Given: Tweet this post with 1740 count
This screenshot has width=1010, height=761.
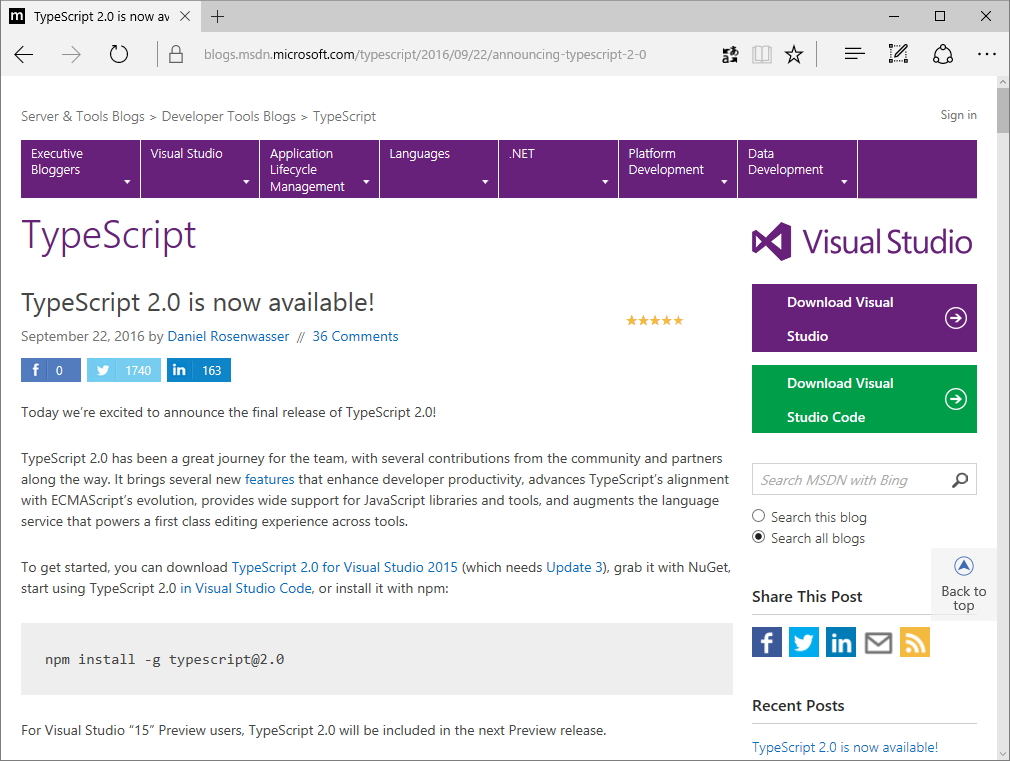Looking at the screenshot, I should pyautogui.click(x=124, y=370).
